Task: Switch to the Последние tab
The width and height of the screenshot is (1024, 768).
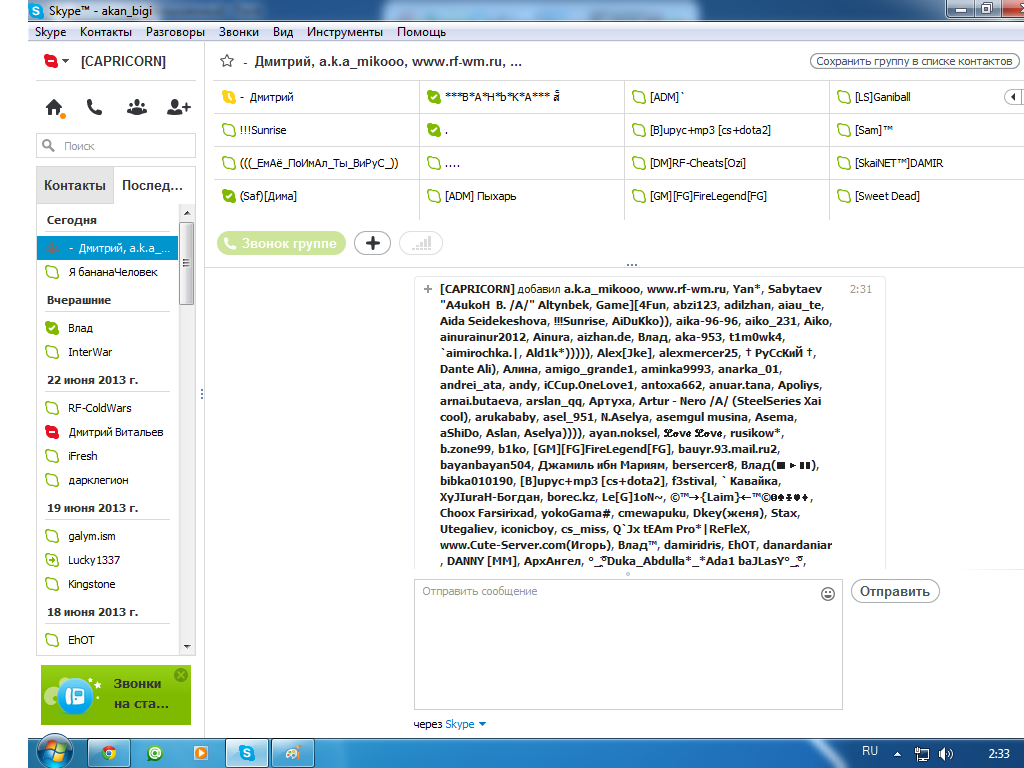Action: 153,185
